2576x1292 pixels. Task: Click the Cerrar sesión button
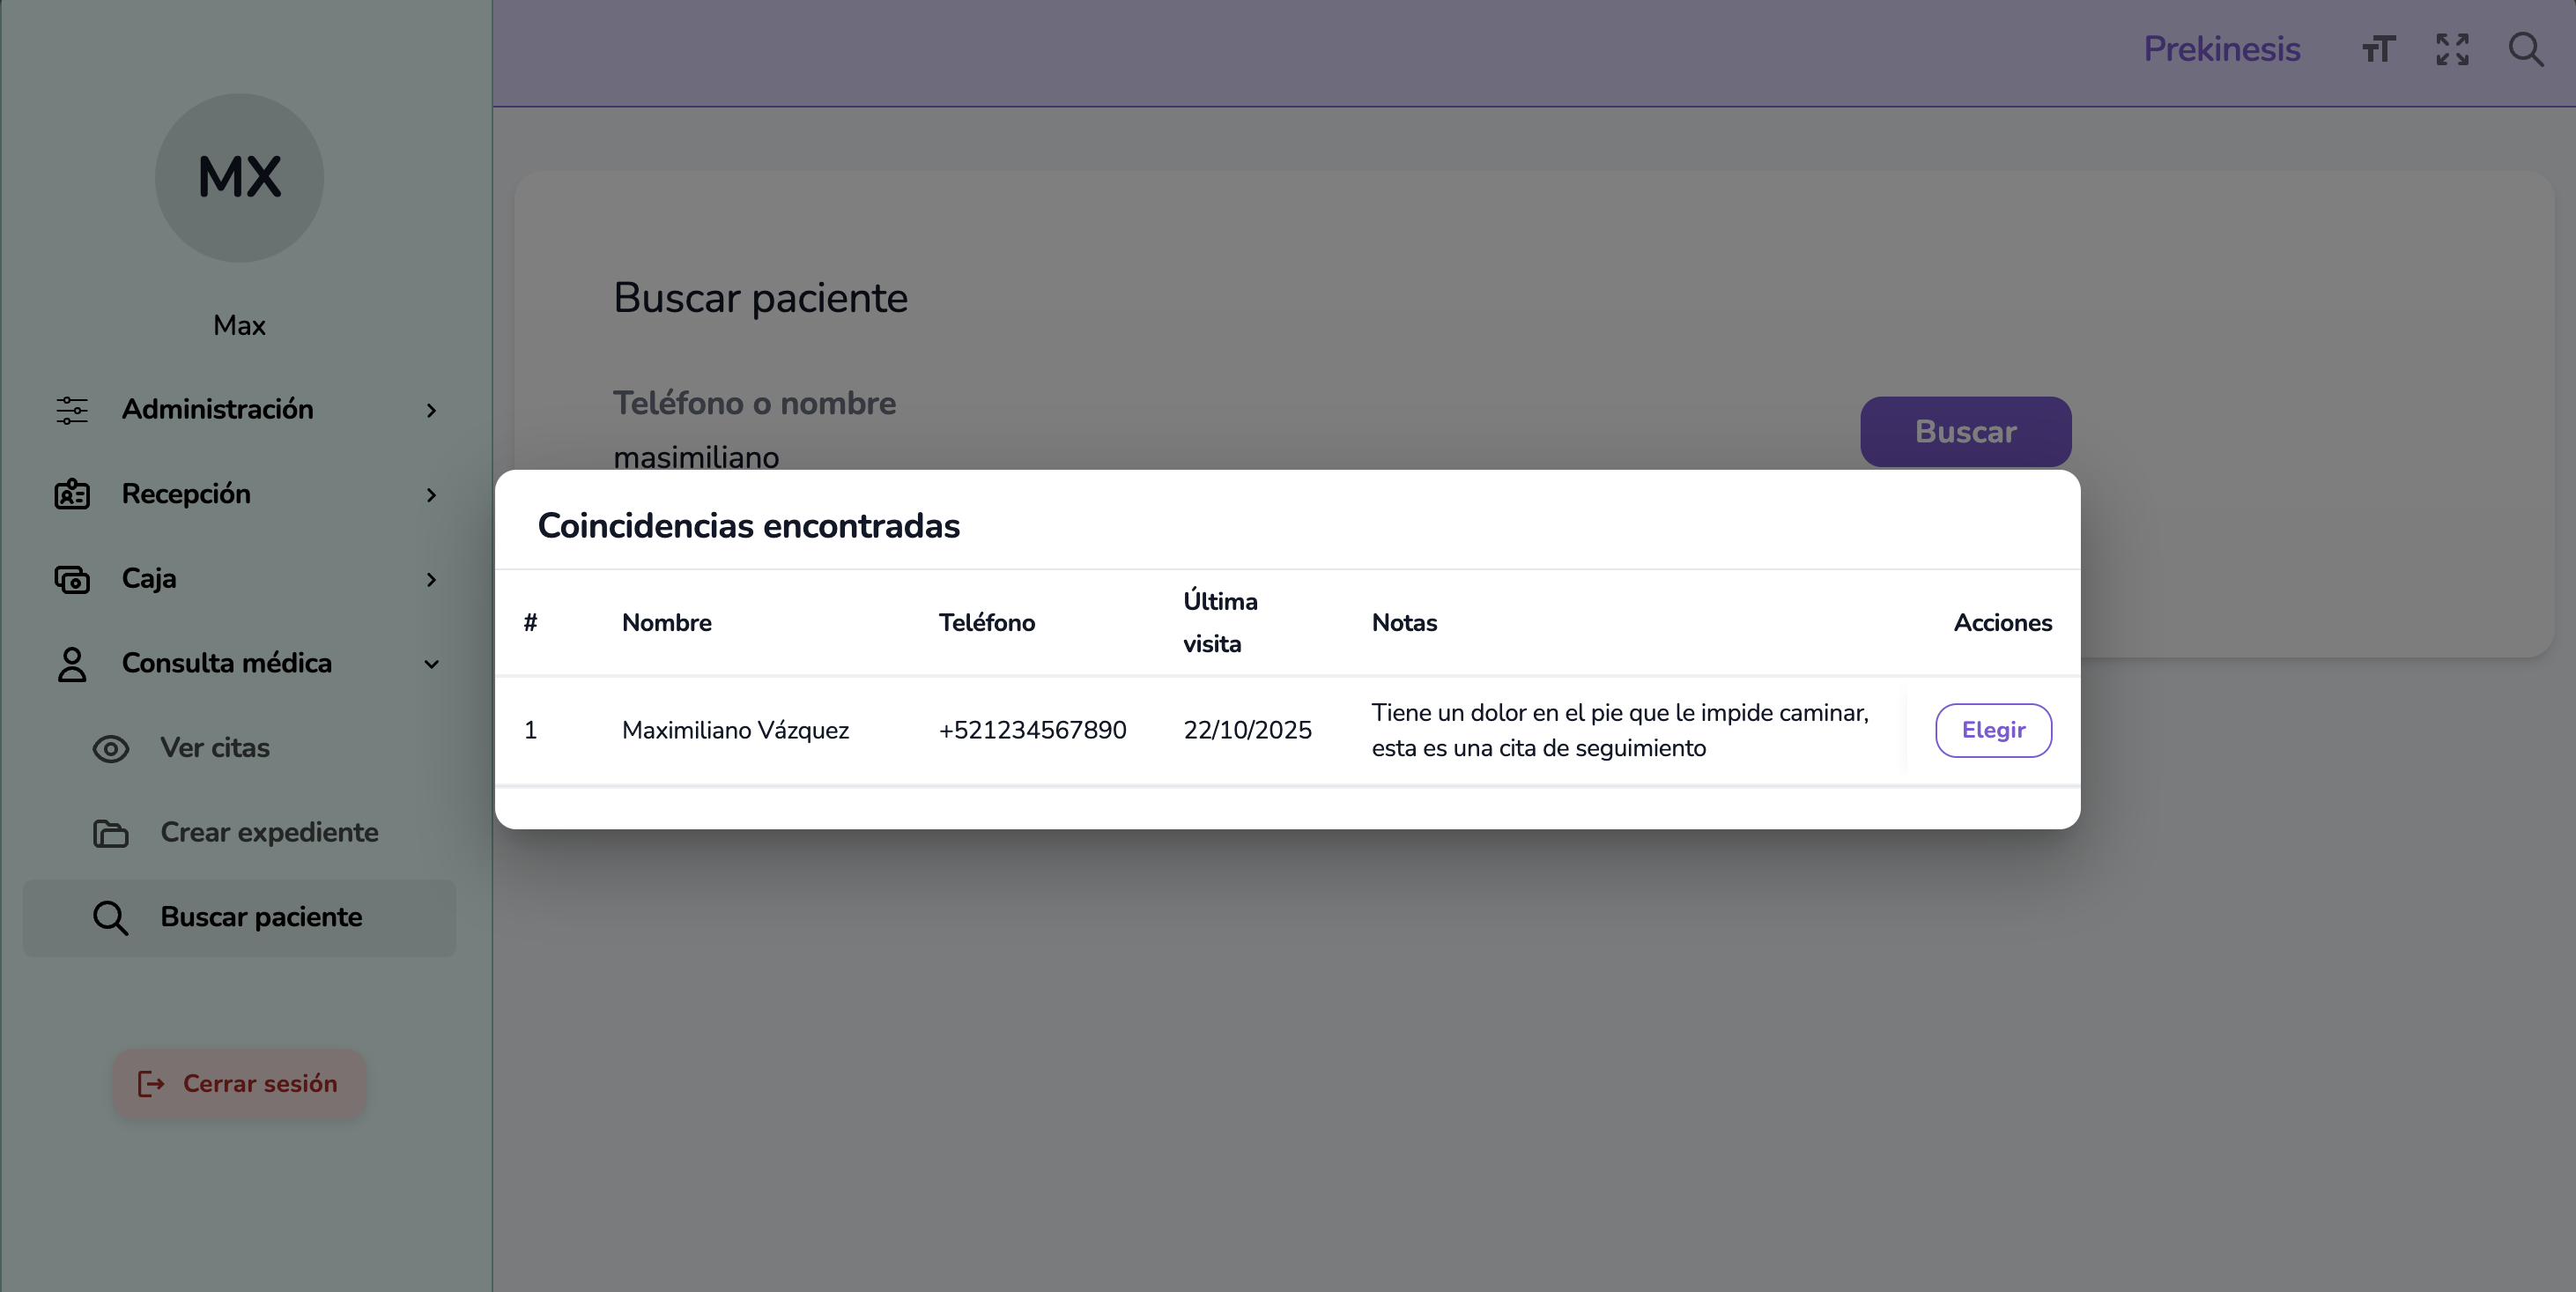coord(239,1084)
